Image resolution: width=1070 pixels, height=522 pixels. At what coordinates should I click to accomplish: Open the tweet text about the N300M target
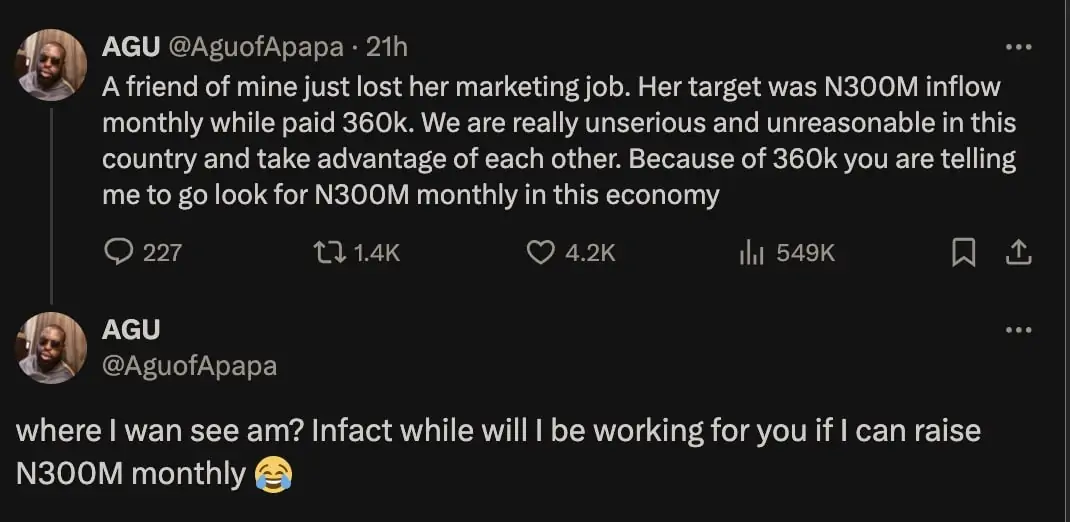pyautogui.click(x=550, y=140)
